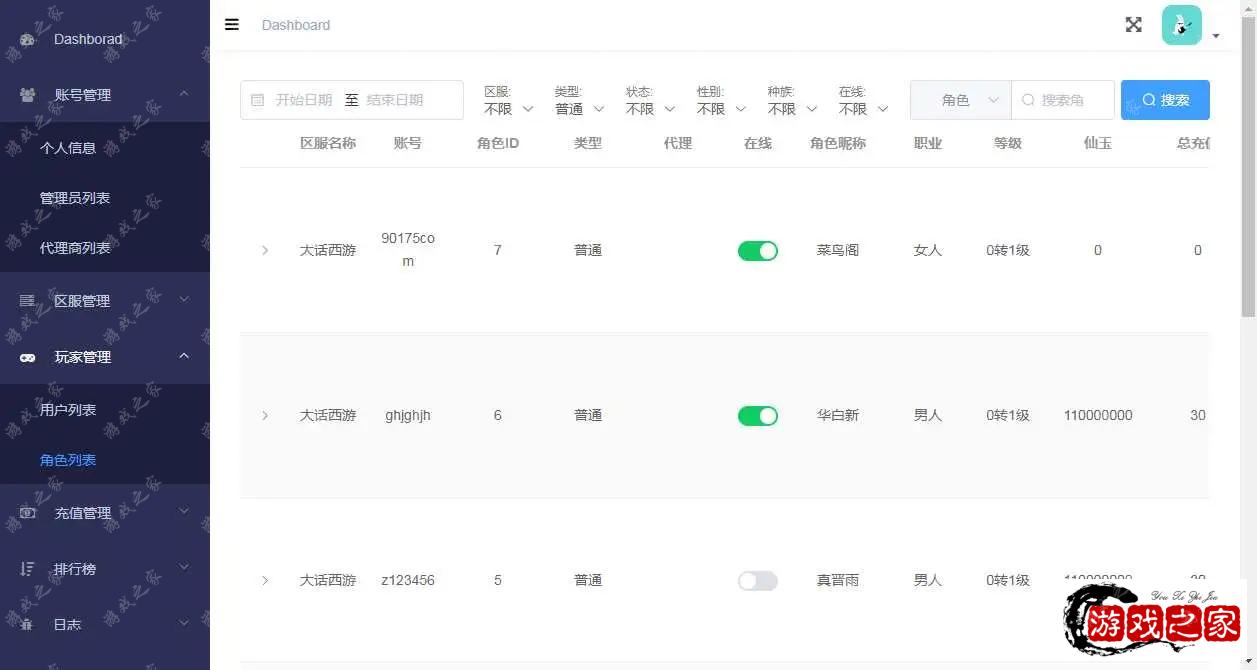Open 用户列表 in the sidebar
The height and width of the screenshot is (670, 1257).
68,410
